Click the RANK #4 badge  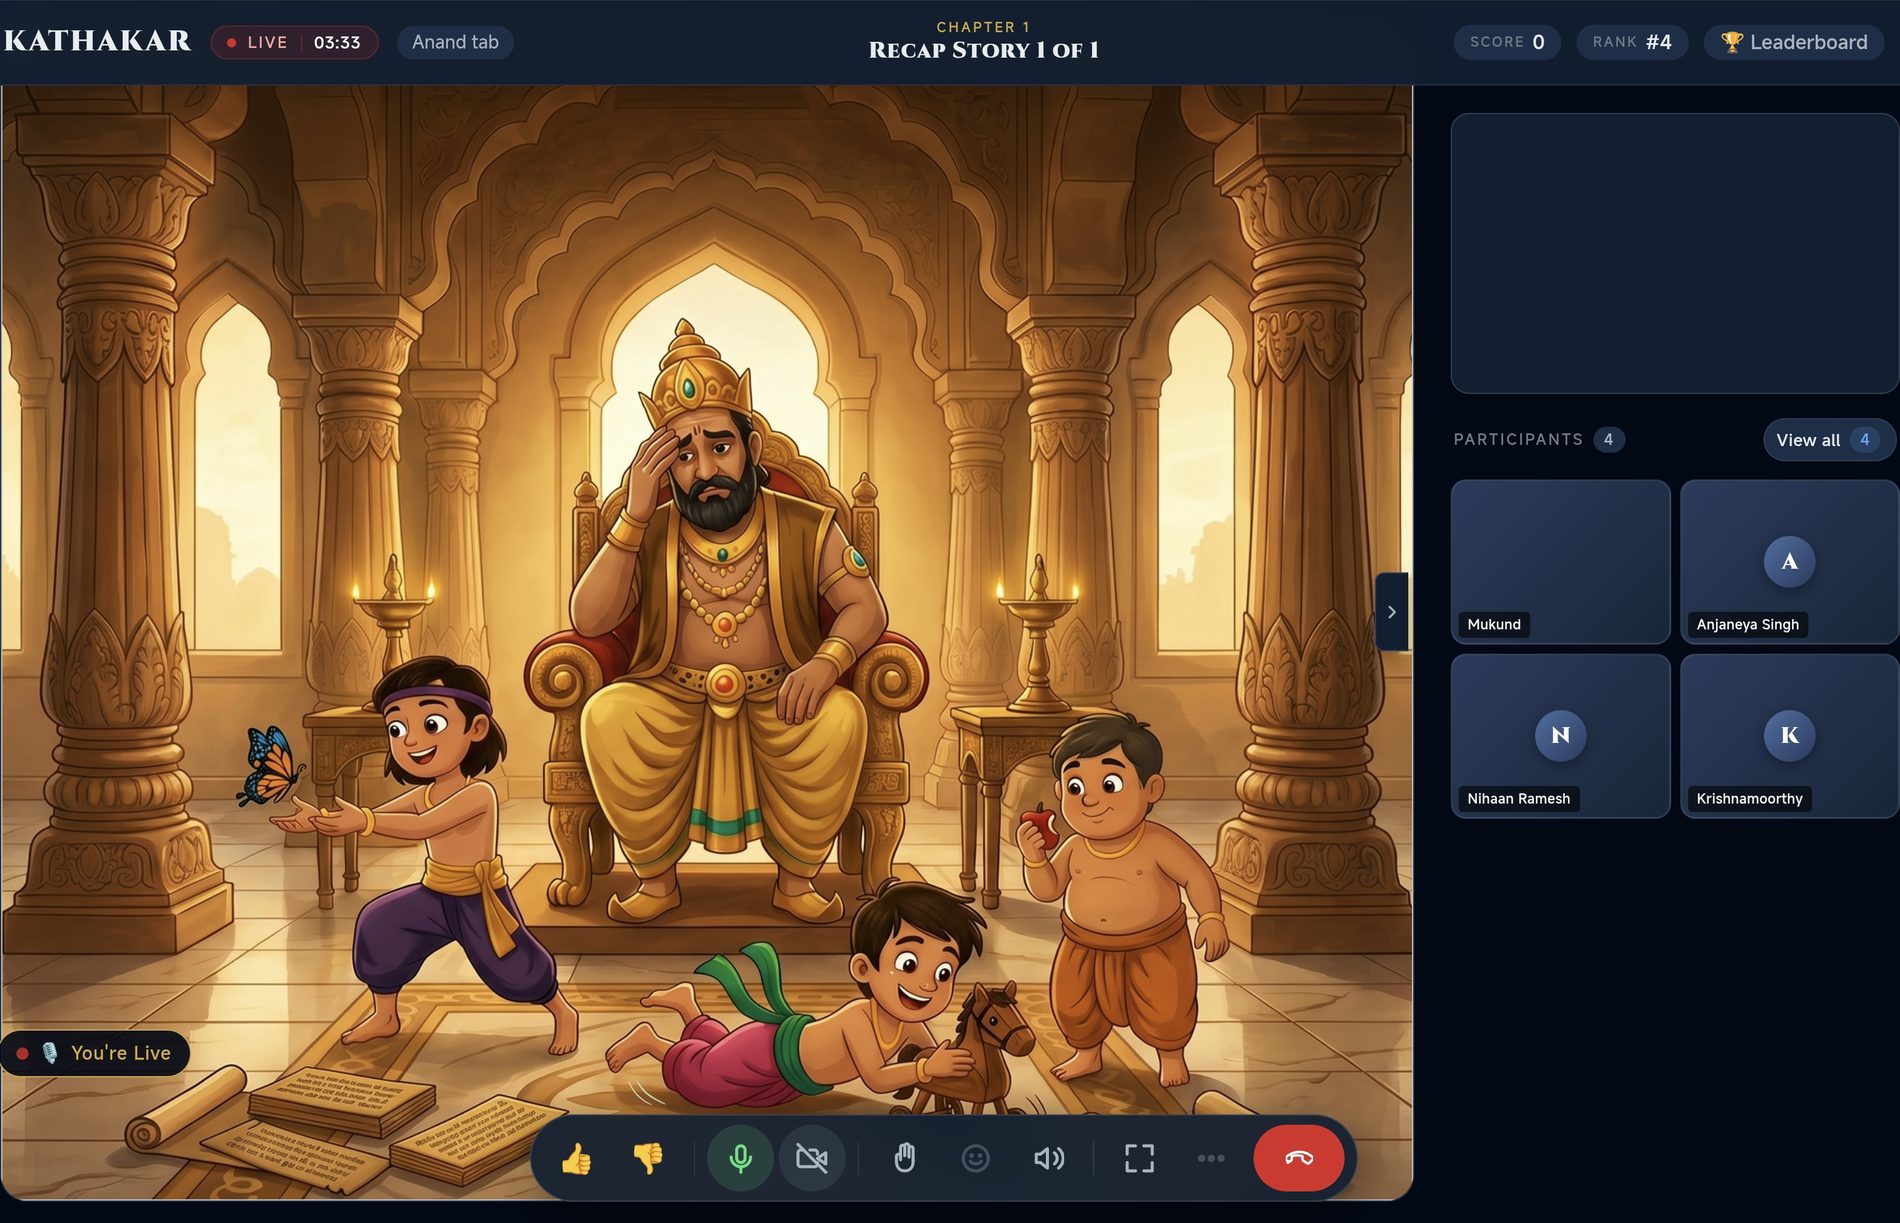pyautogui.click(x=1632, y=42)
